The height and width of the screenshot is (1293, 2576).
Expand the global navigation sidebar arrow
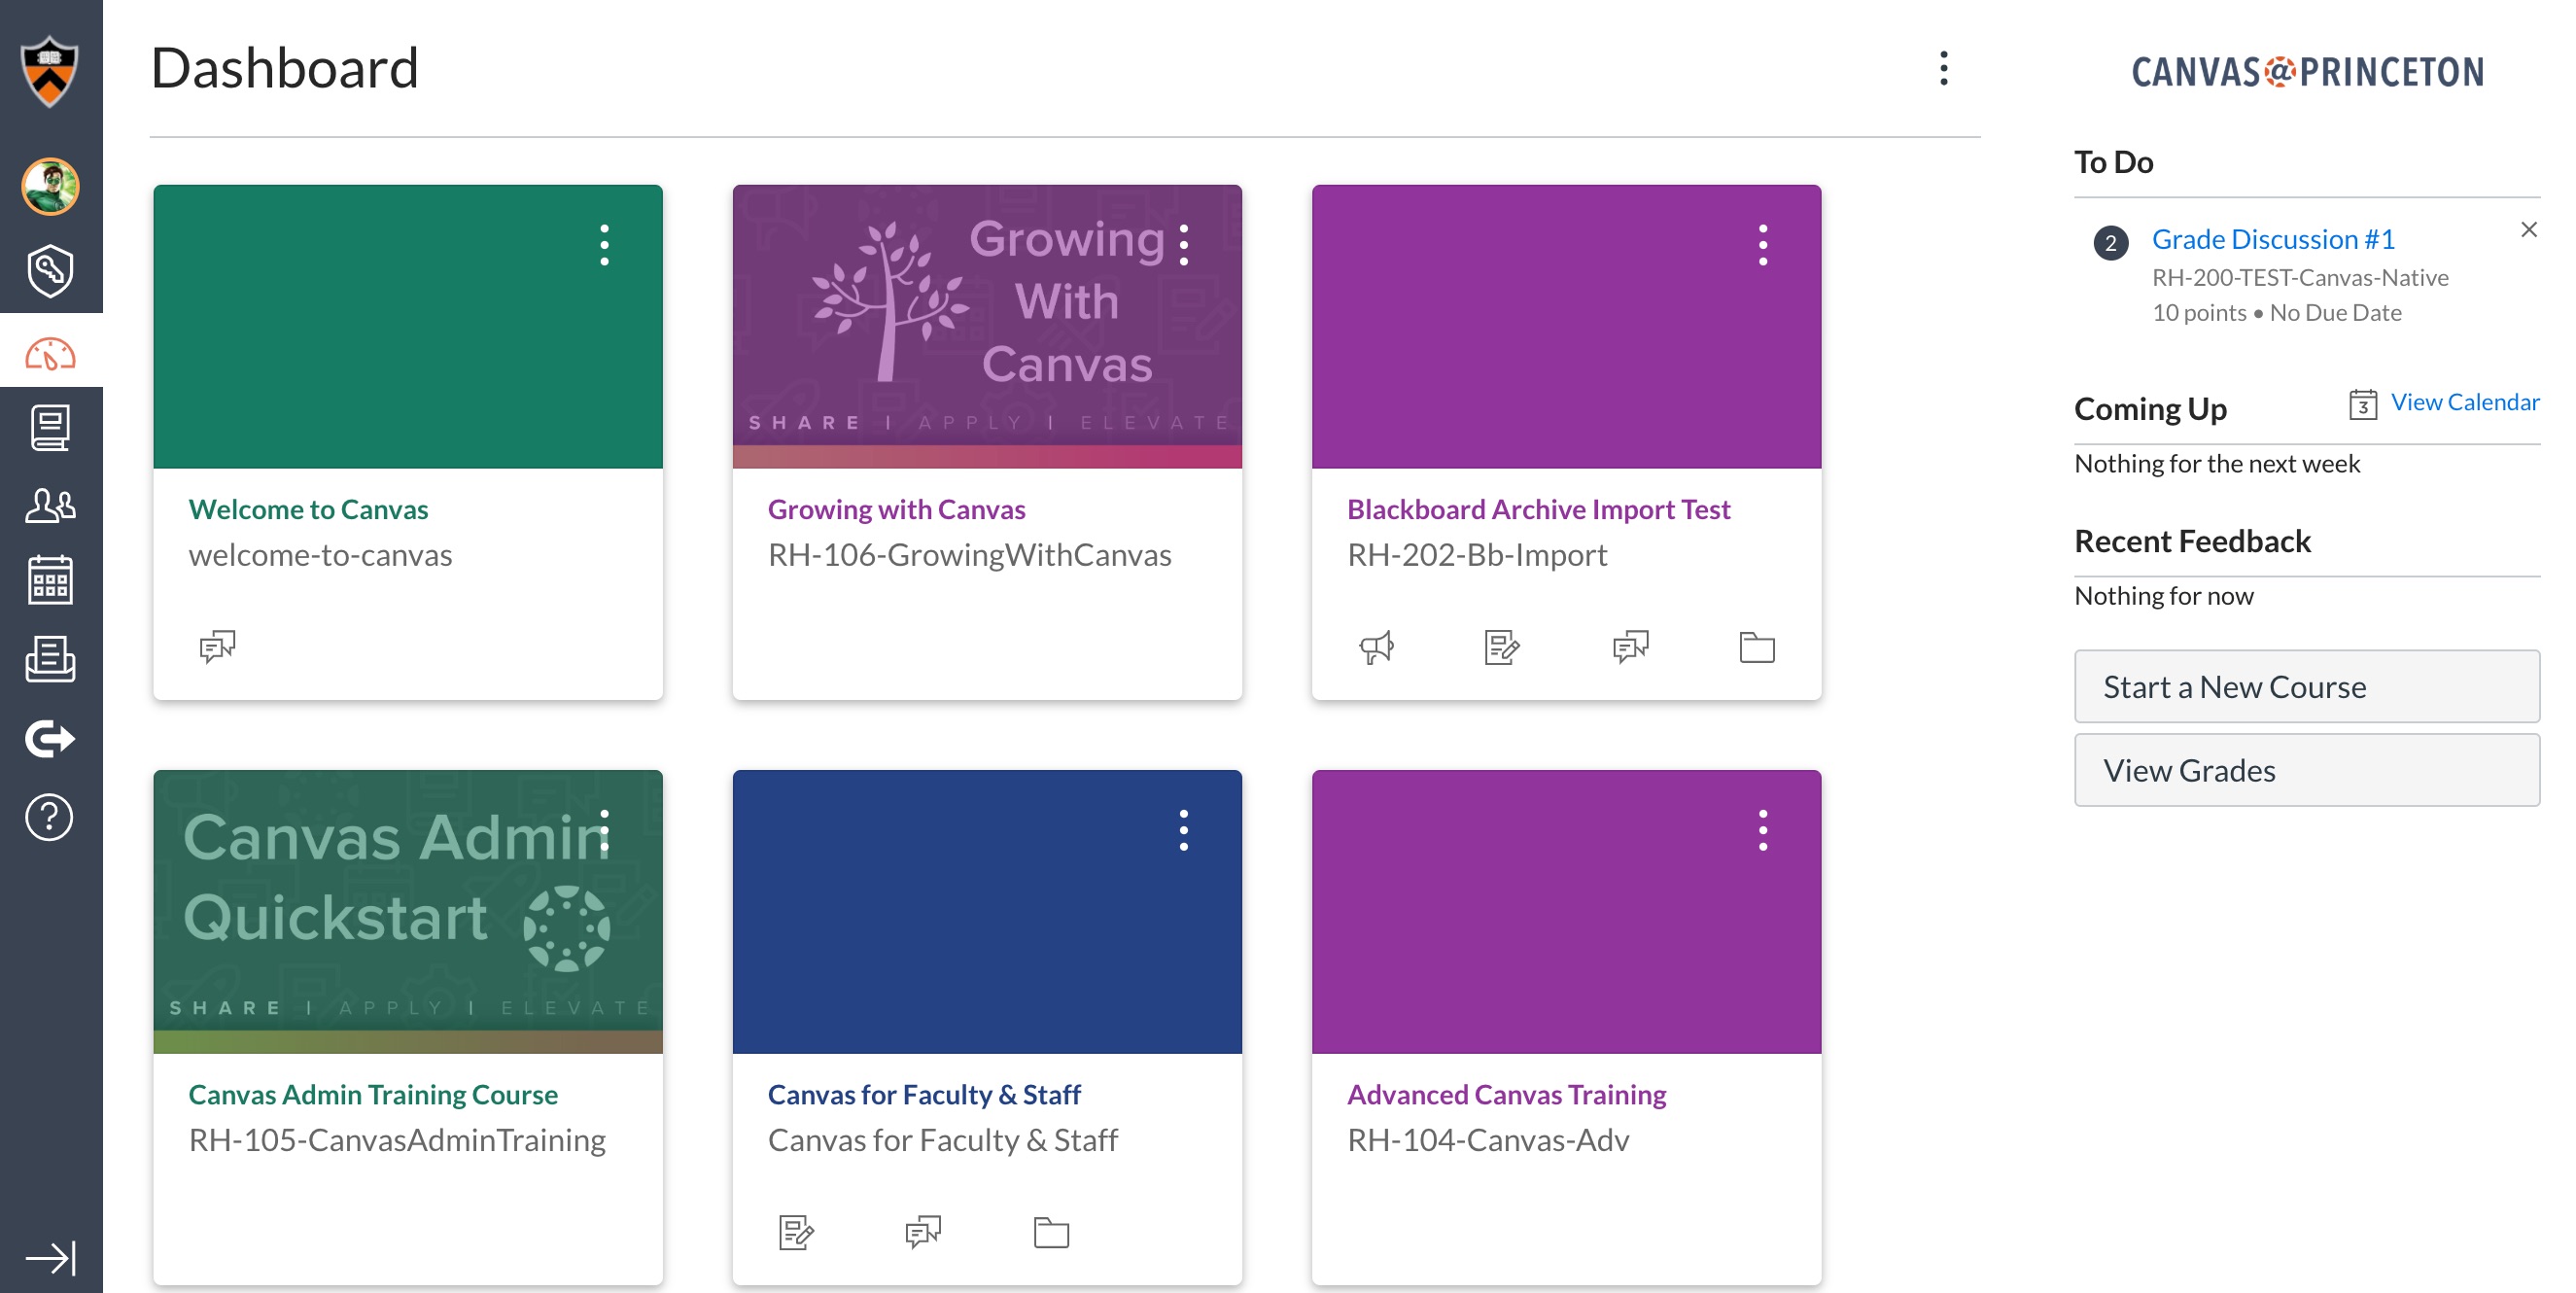(x=50, y=1257)
